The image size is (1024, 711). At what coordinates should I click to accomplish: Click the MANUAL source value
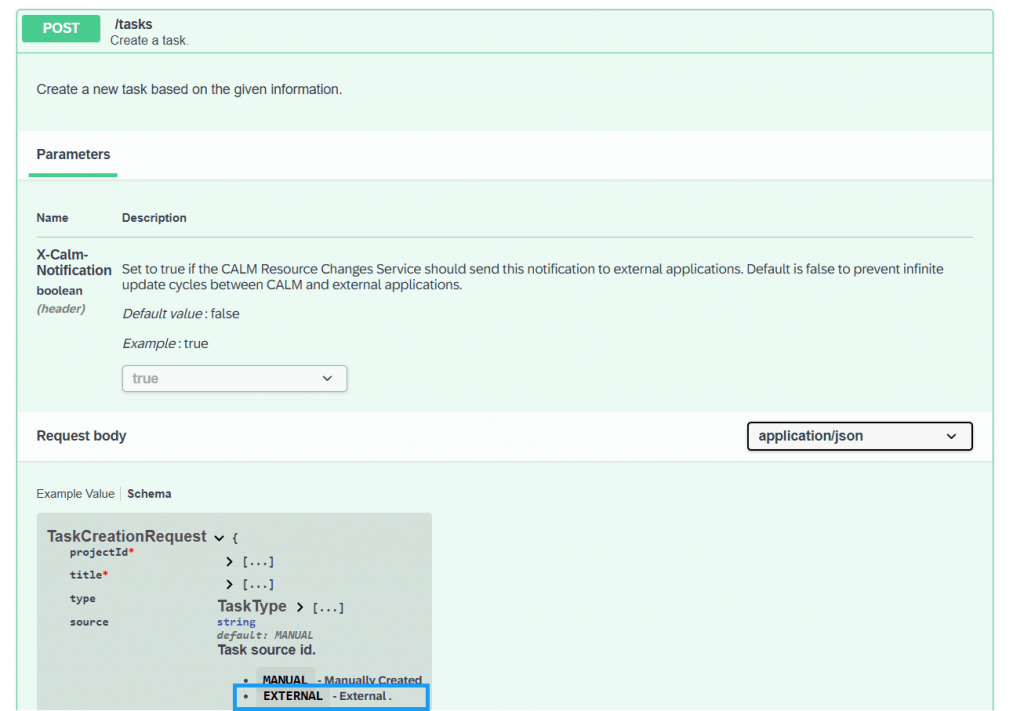pyautogui.click(x=285, y=680)
